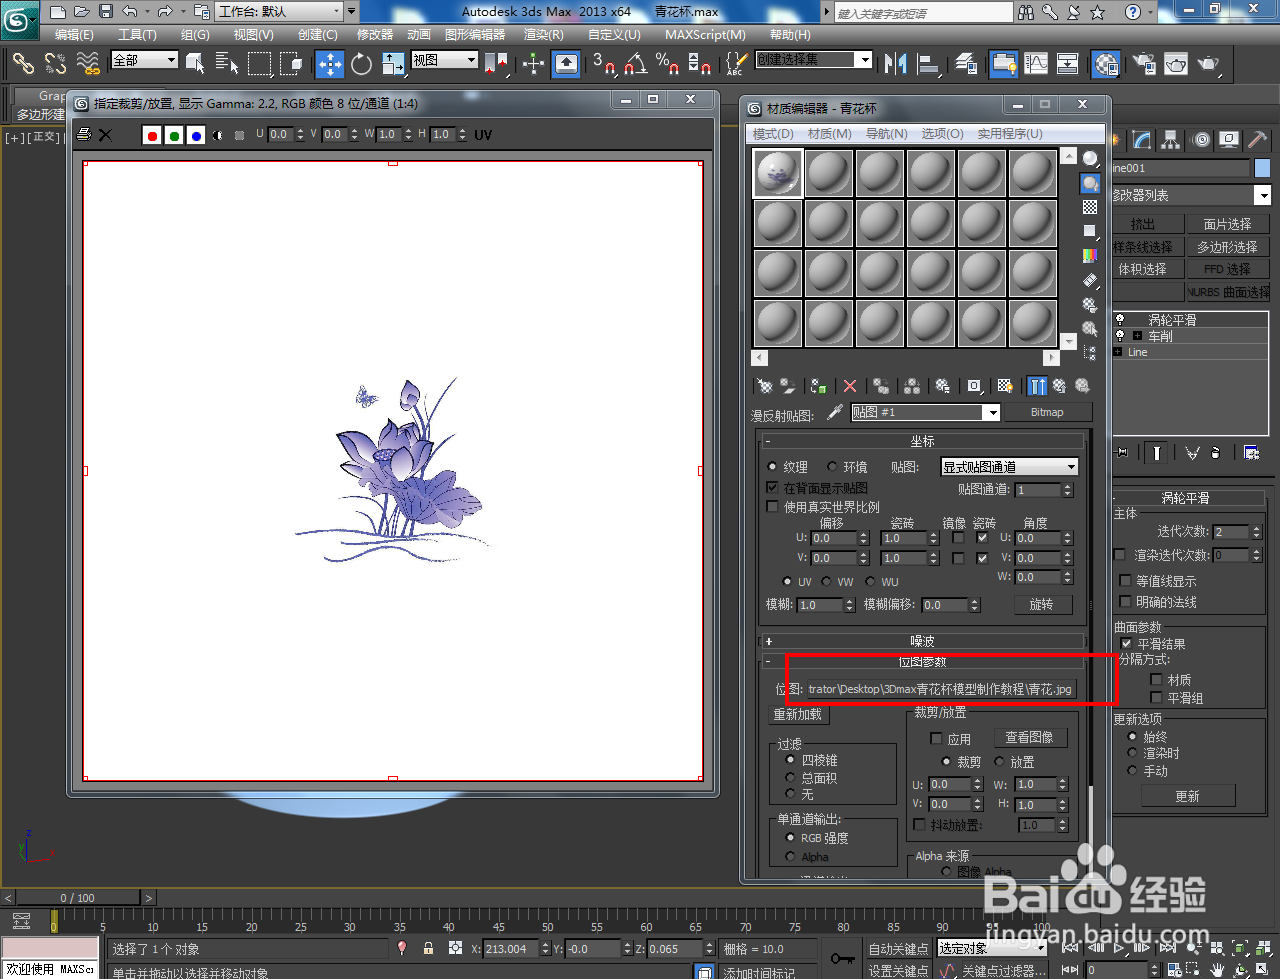
Task: Click Show Shaded Material in Viewport icon
Action: tap(1005, 386)
